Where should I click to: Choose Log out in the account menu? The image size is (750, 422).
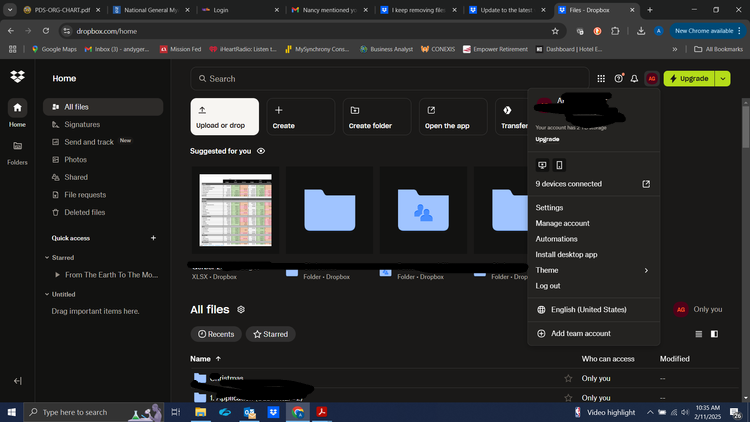(x=548, y=286)
